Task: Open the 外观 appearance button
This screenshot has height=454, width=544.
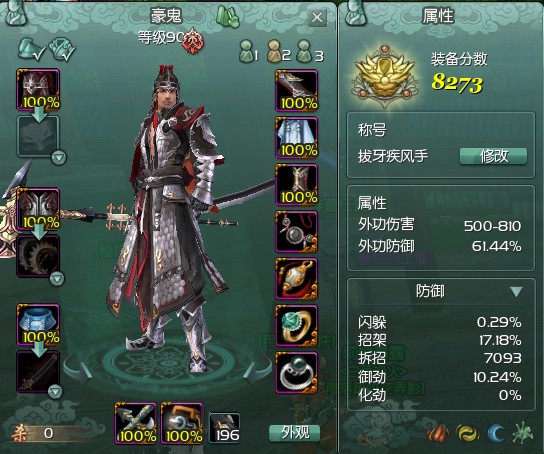Action: 295,432
